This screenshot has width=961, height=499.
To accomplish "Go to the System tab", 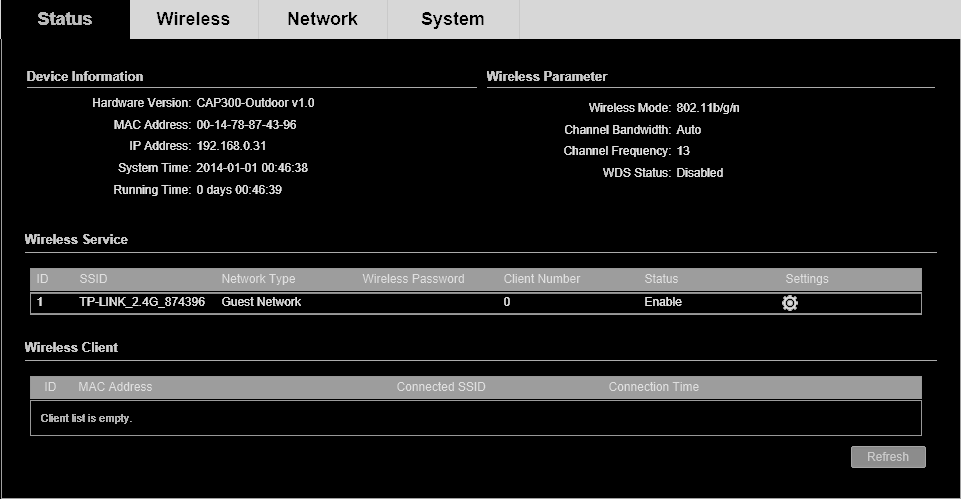I will [453, 19].
